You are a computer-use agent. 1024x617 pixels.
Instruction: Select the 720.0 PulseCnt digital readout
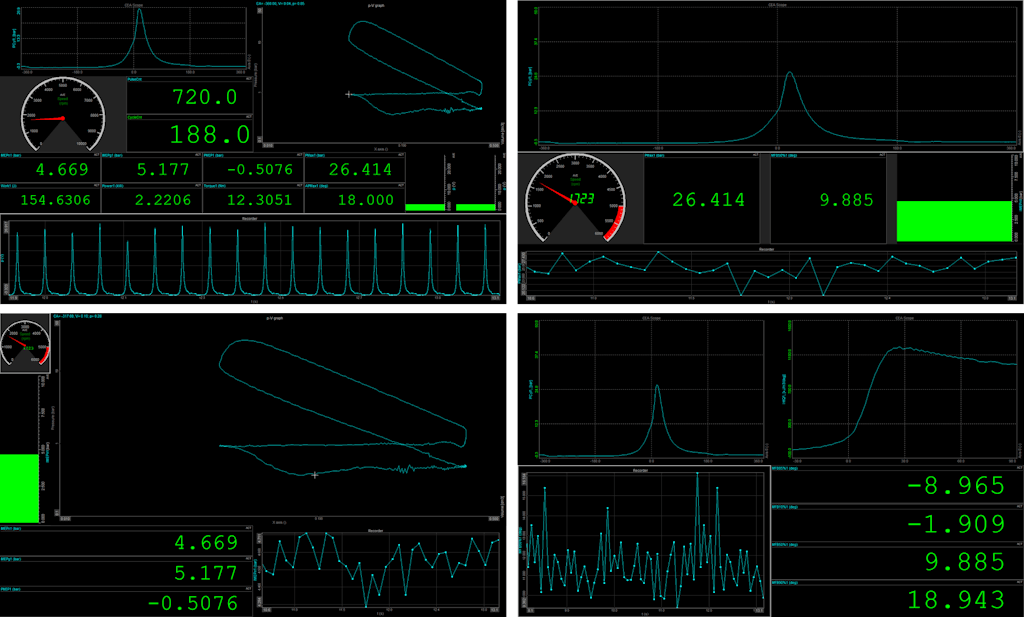[x=190, y=95]
